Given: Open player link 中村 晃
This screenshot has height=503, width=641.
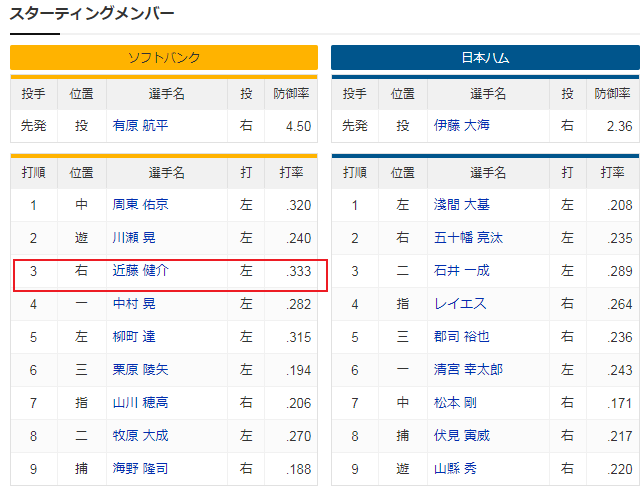Looking at the screenshot, I should 134,304.
